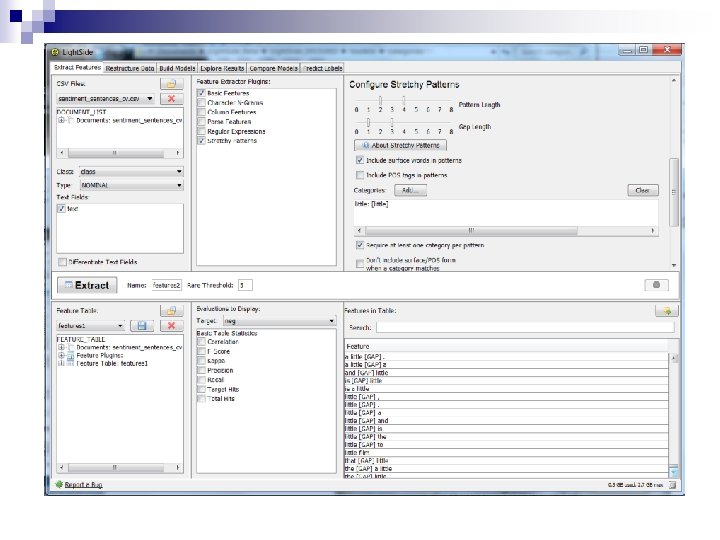Switch to Extract Features tab
Image resolution: width=720 pixels, height=540 pixels.
[77, 68]
